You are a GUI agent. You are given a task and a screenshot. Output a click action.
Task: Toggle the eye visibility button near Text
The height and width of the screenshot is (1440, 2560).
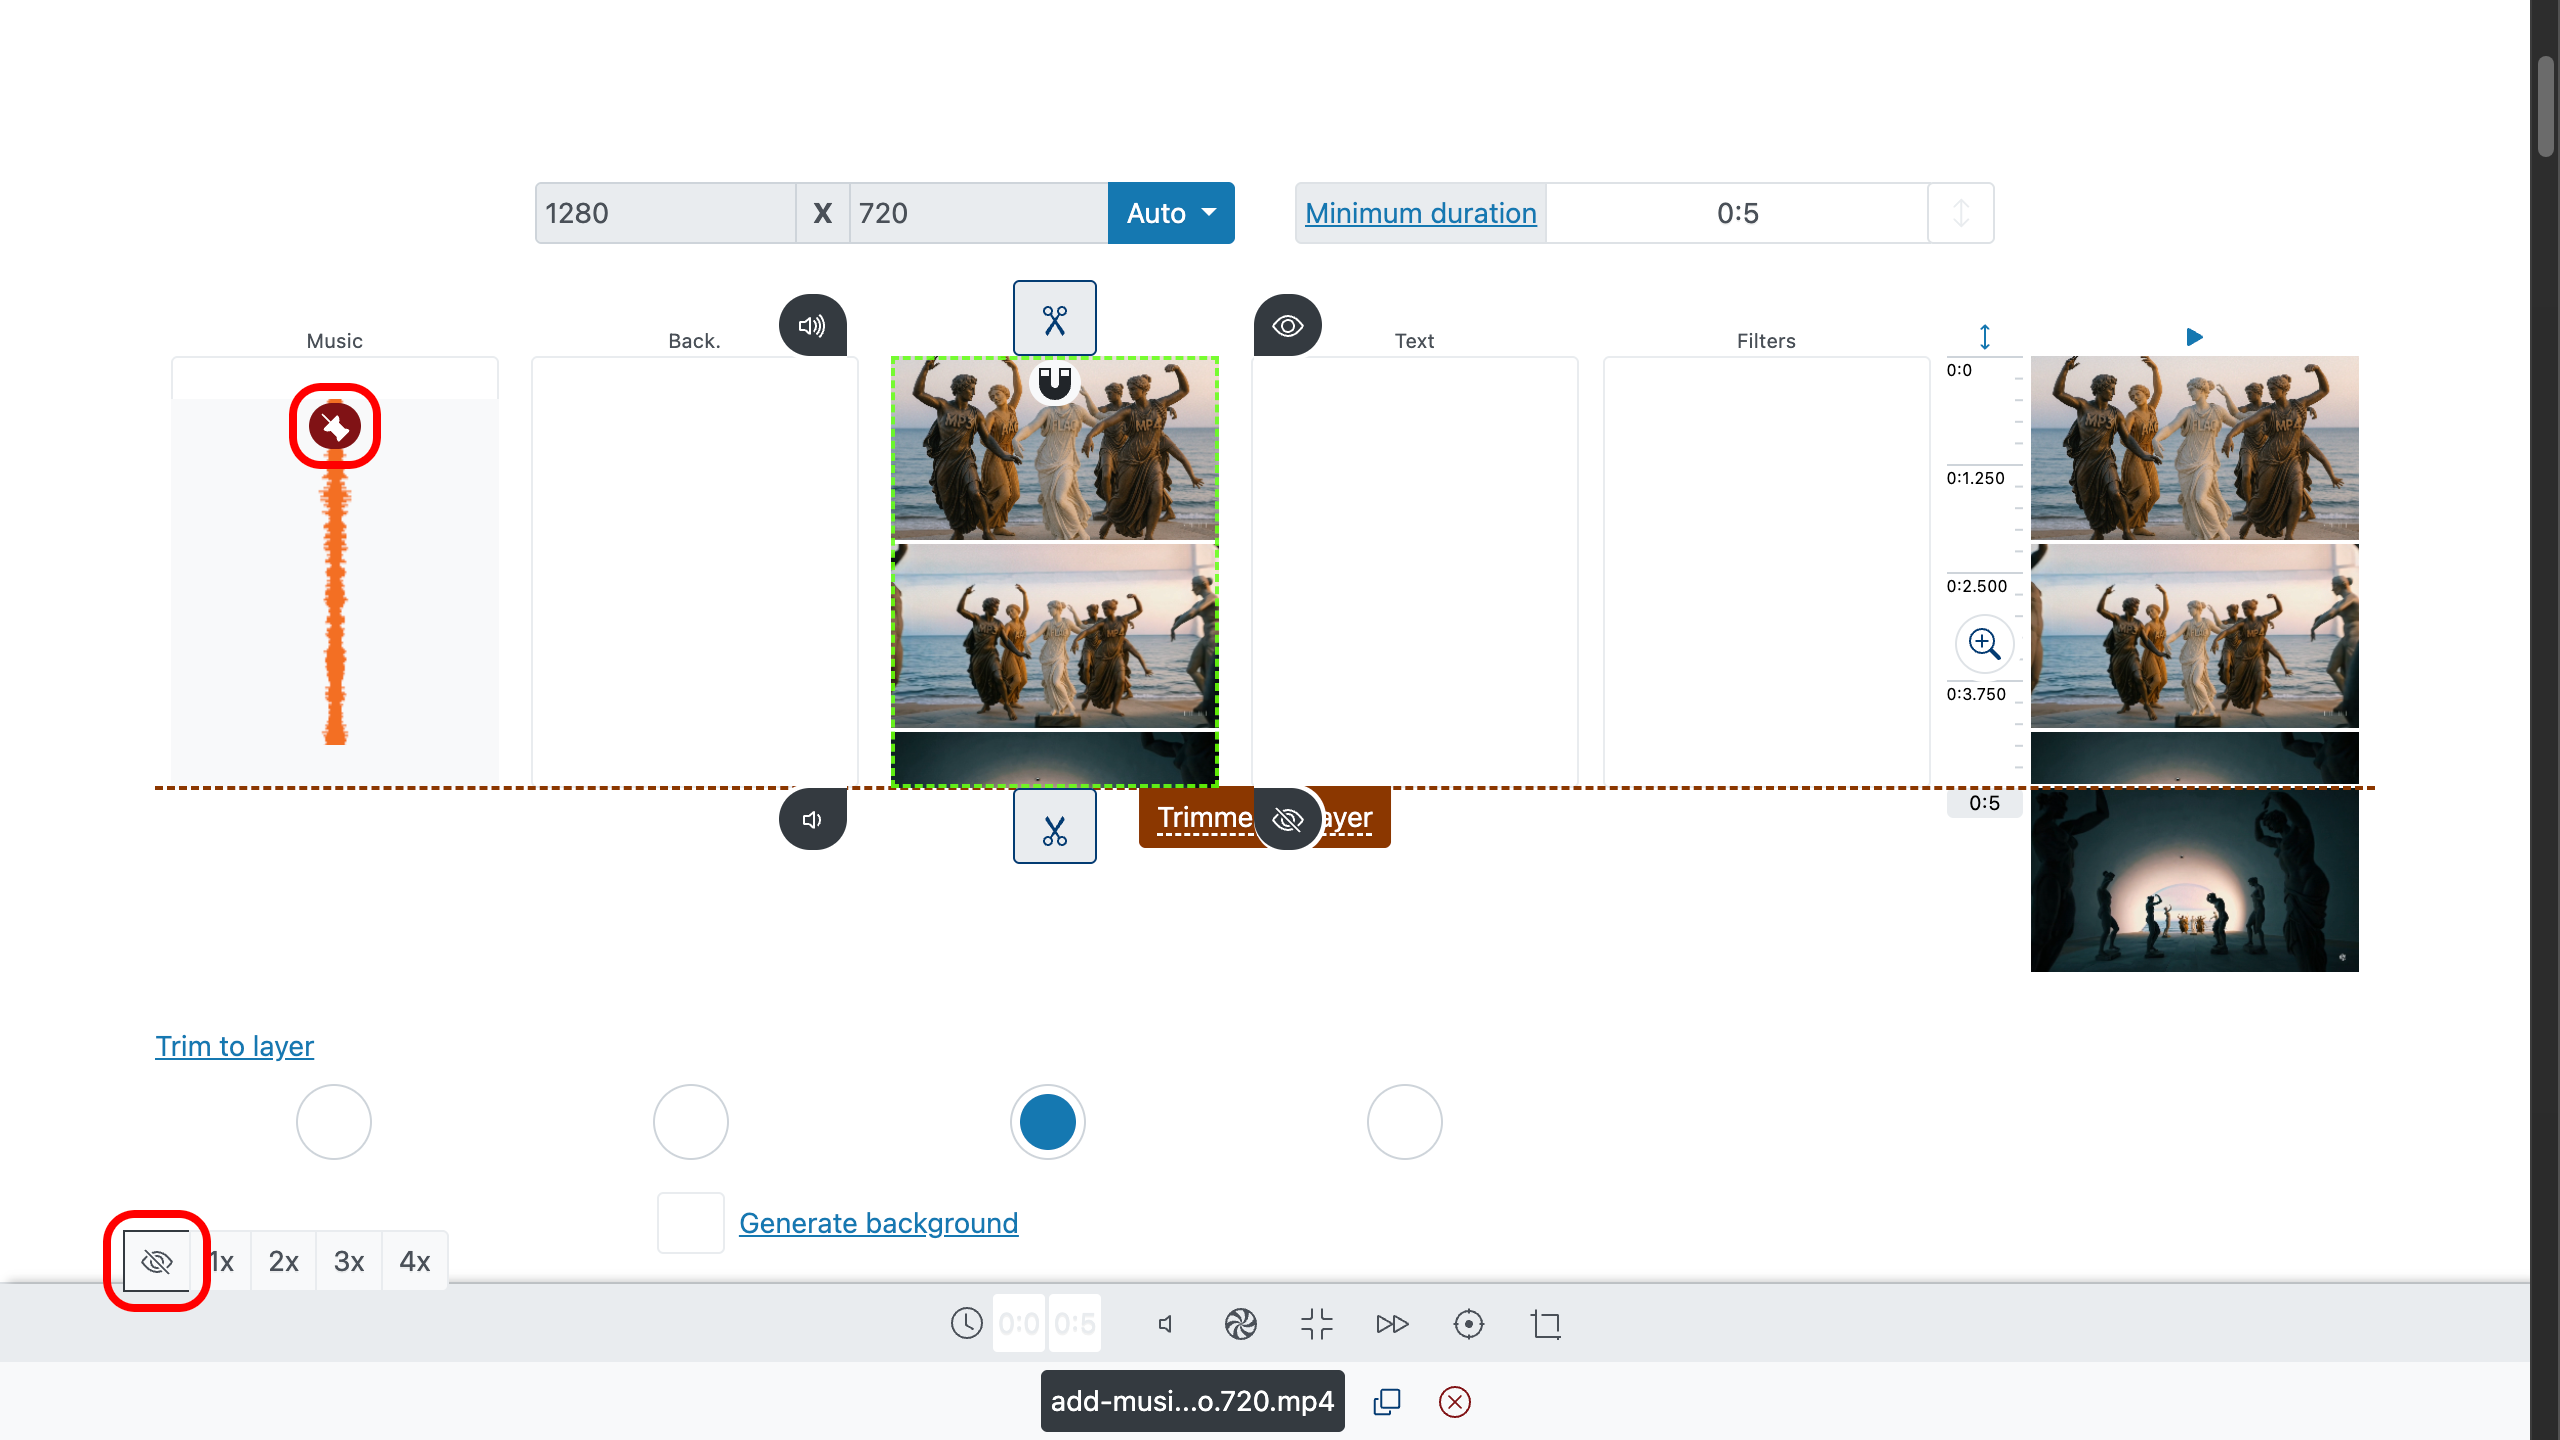click(x=1287, y=326)
